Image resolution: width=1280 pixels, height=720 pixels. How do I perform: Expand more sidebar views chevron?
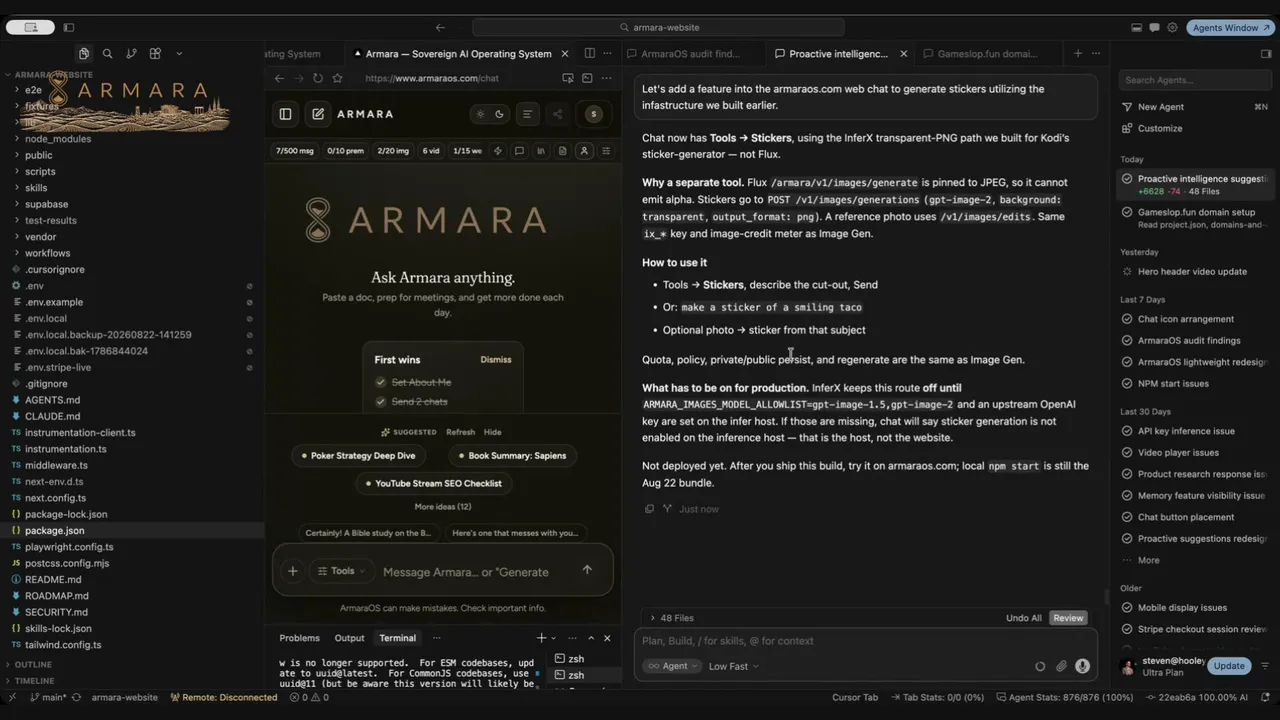[179, 54]
